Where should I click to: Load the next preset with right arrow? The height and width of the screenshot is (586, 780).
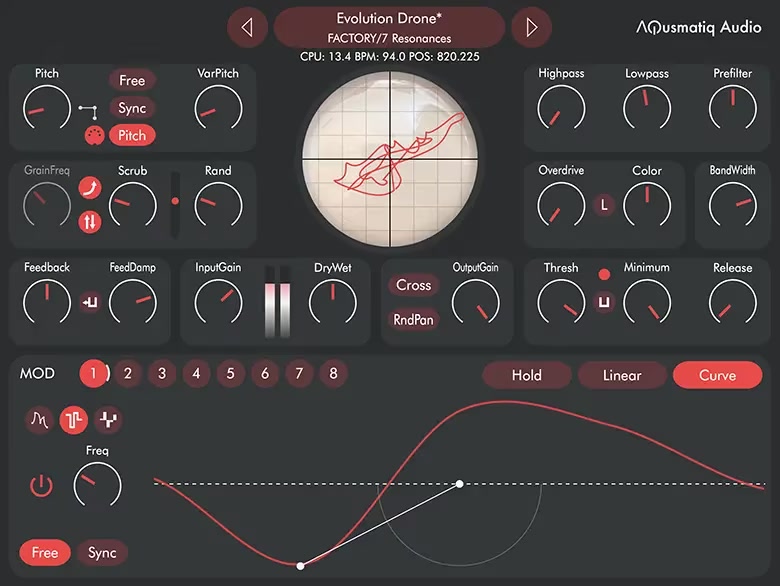(531, 27)
